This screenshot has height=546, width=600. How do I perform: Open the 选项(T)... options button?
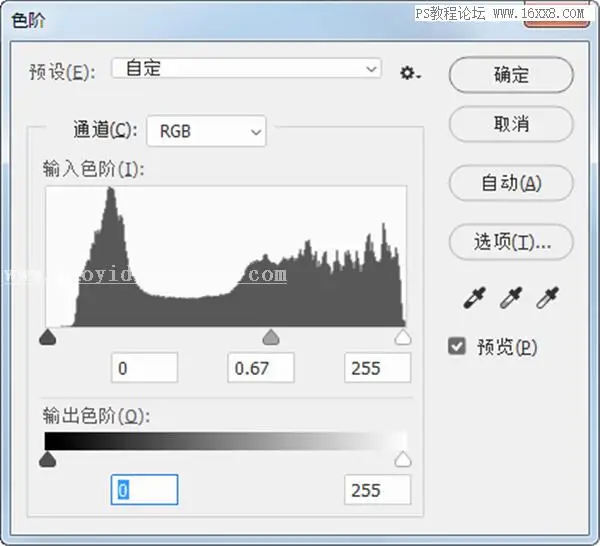(511, 242)
